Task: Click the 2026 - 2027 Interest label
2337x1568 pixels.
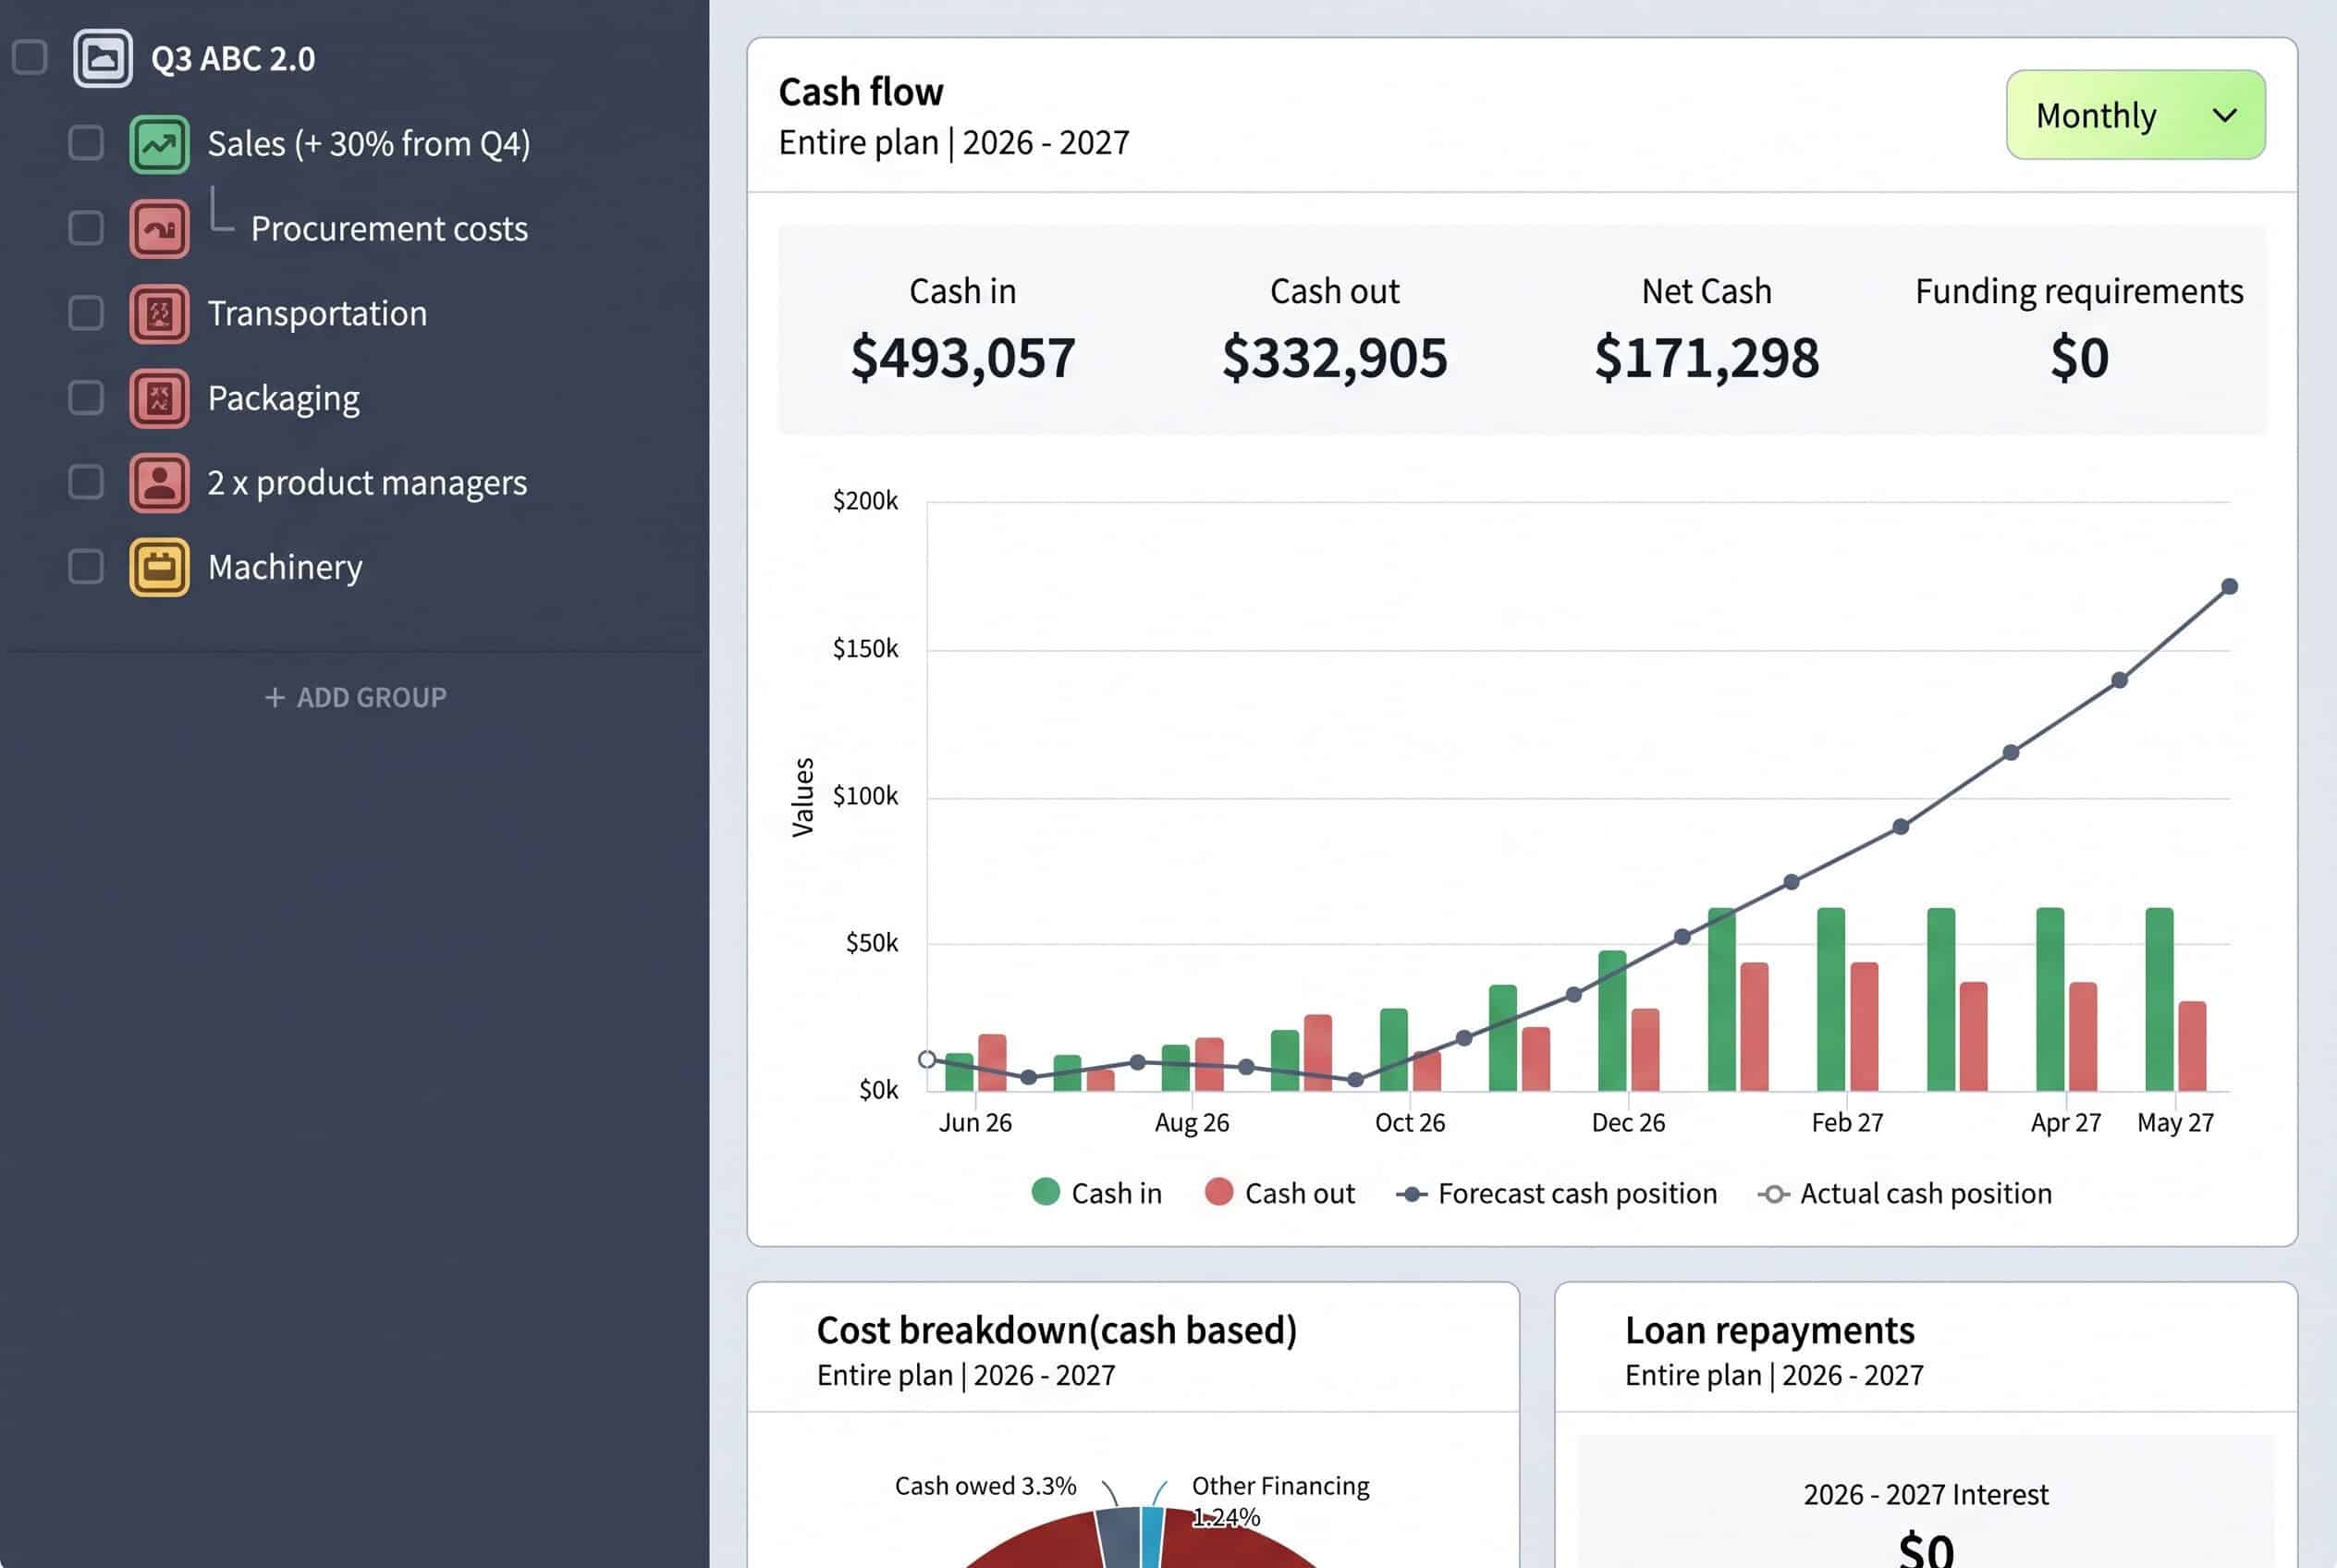Action: 1926,1495
